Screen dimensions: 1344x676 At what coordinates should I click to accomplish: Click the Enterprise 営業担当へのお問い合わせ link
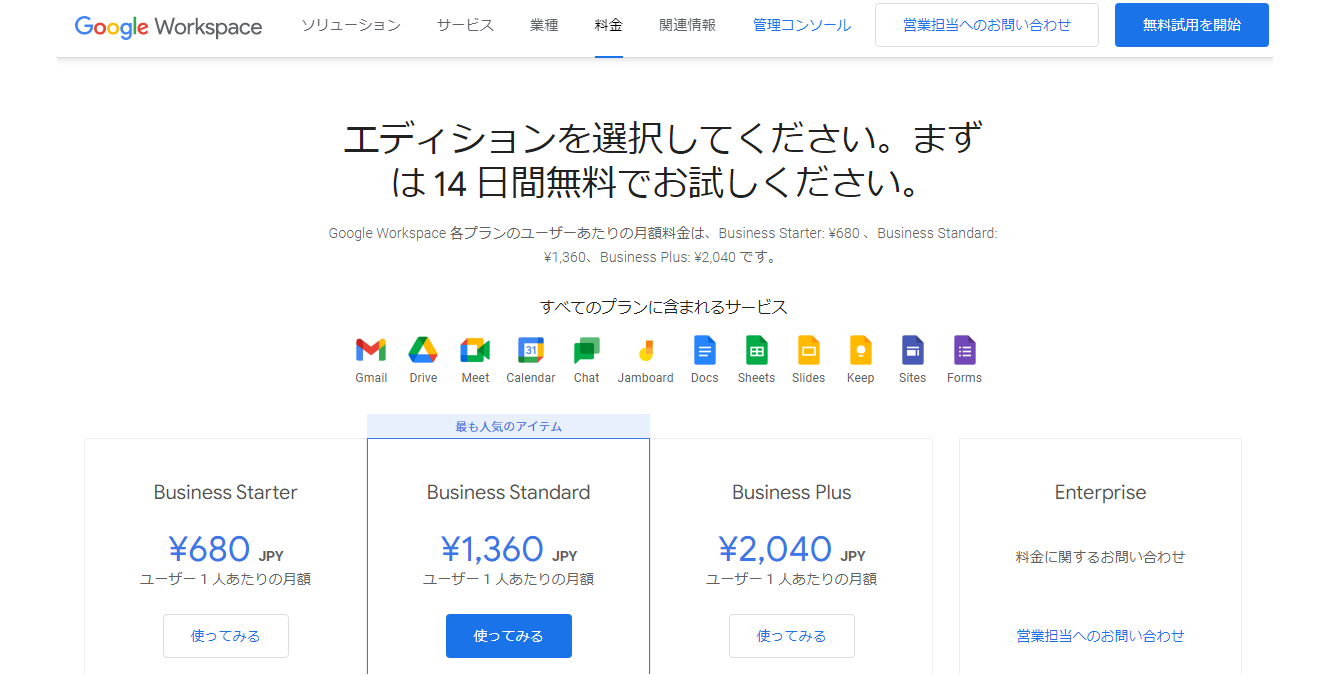click(1100, 636)
